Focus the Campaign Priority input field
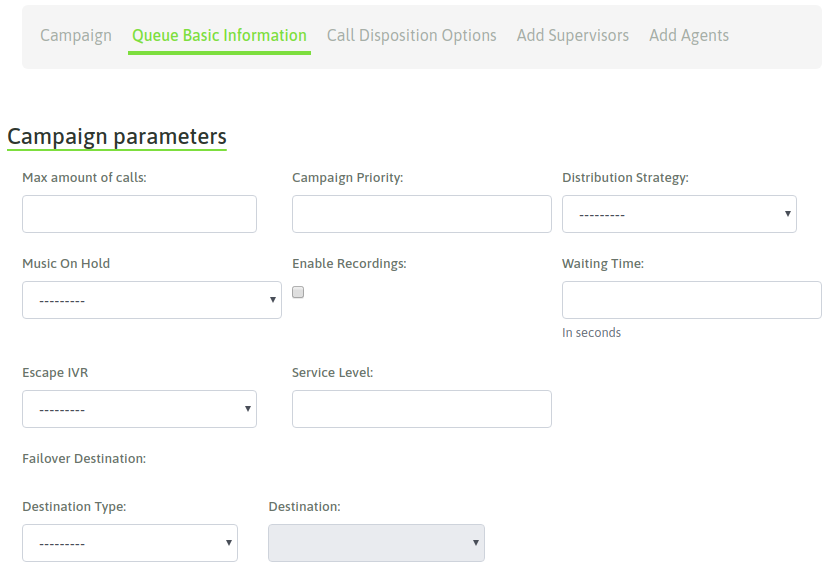Image resolution: width=830 pixels, height=574 pixels. pos(421,214)
